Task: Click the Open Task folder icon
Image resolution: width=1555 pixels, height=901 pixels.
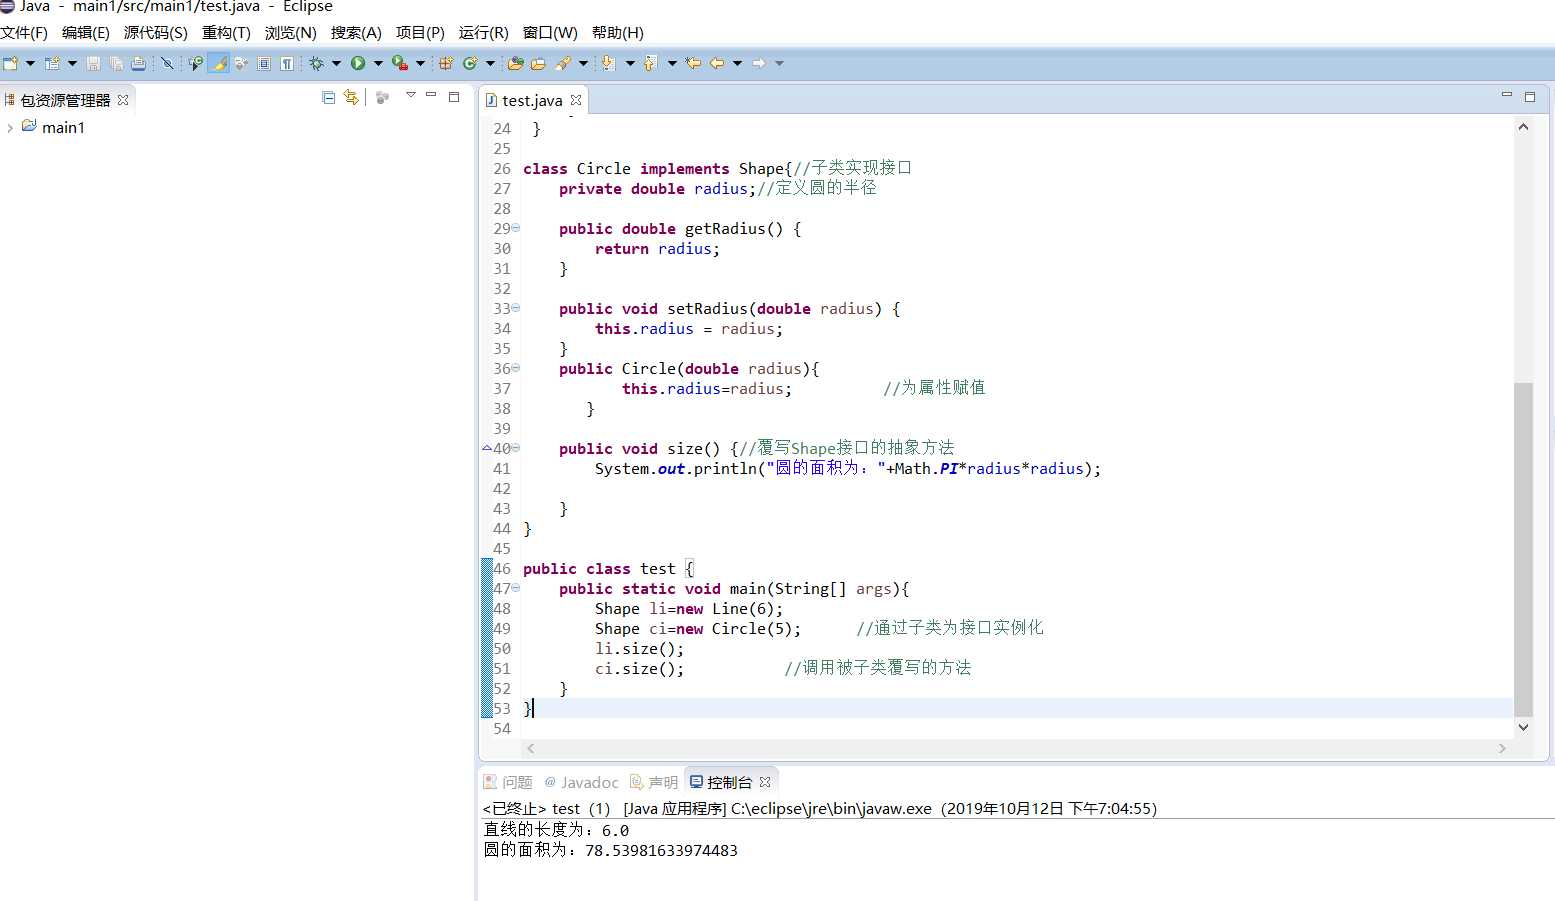Action: pyautogui.click(x=538, y=63)
